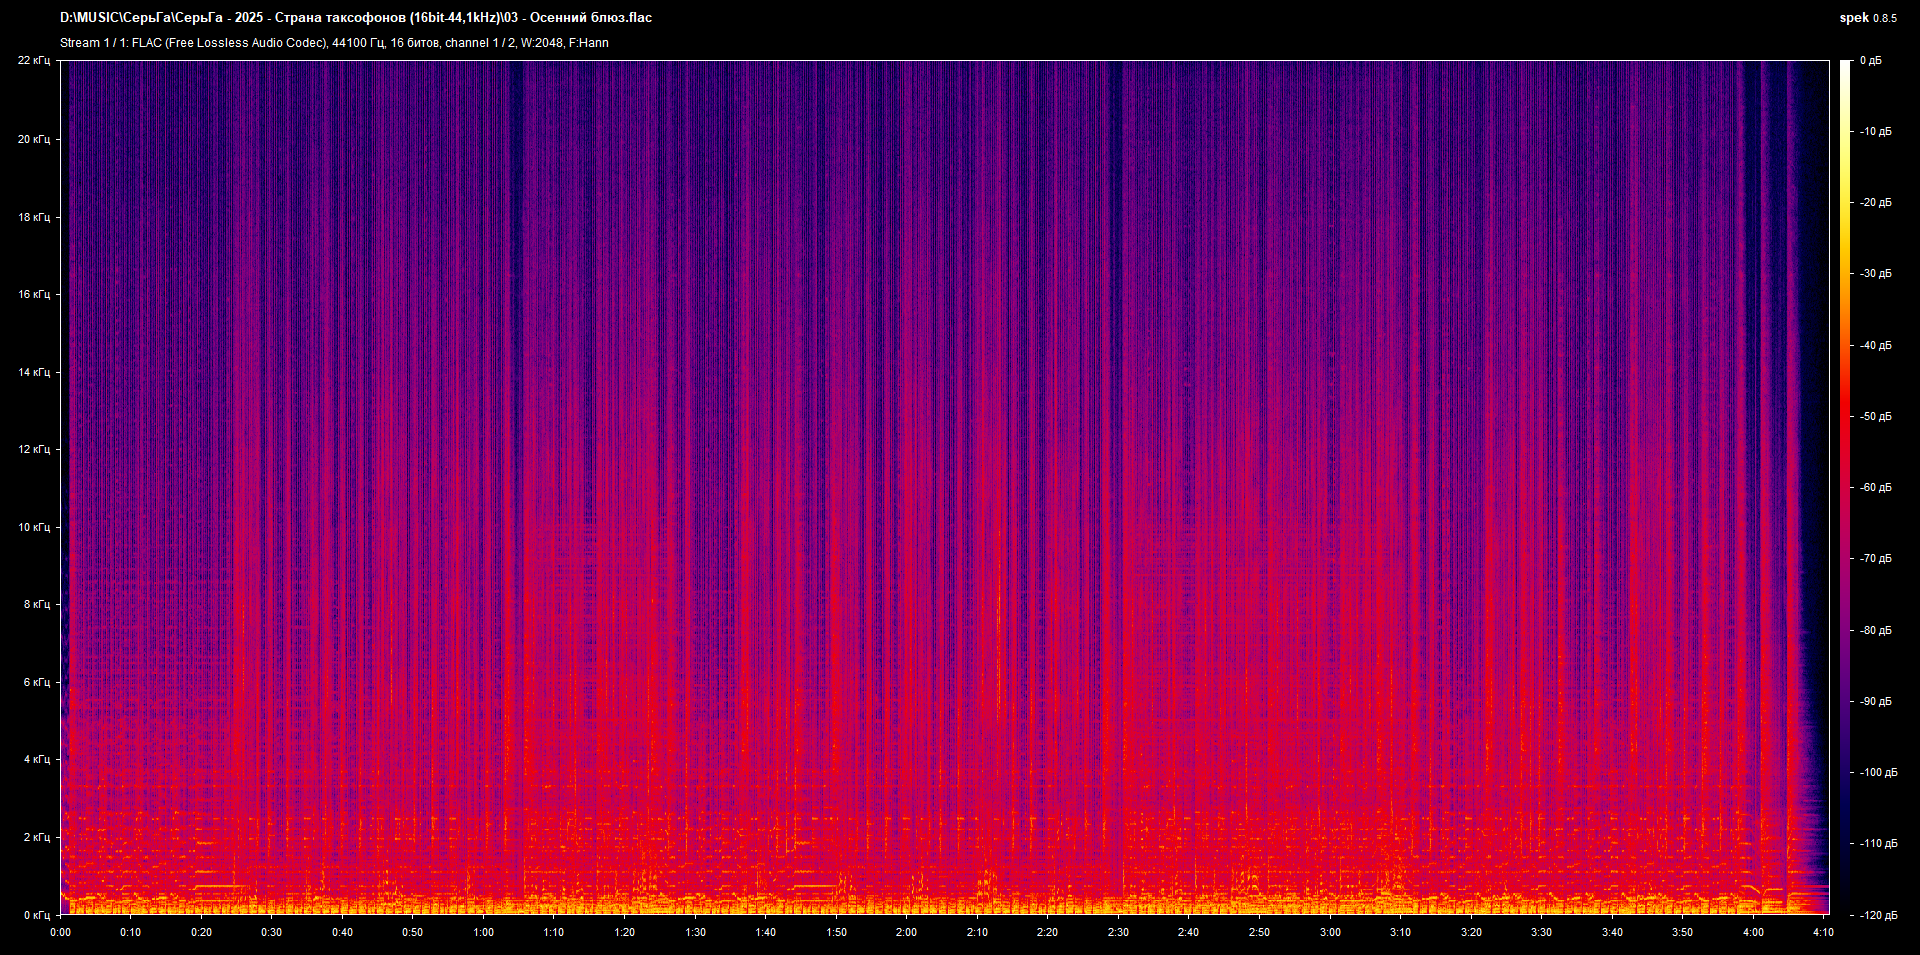
Task: Click the 8 кГц frequency label
Action: 37,604
